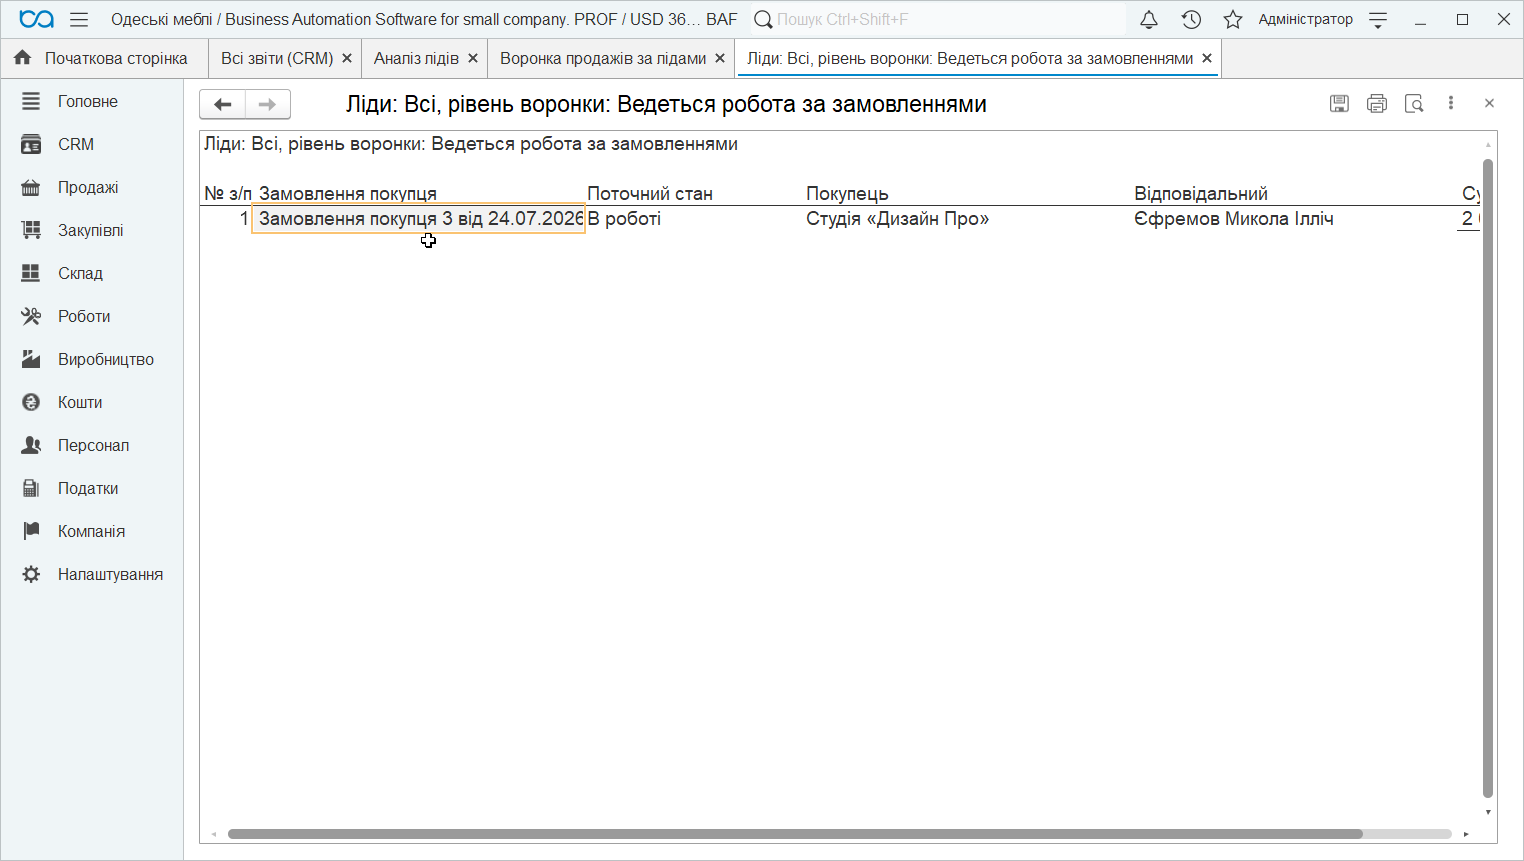This screenshot has width=1524, height=861.
Task: Click the Покупець column header
Action: 847,194
